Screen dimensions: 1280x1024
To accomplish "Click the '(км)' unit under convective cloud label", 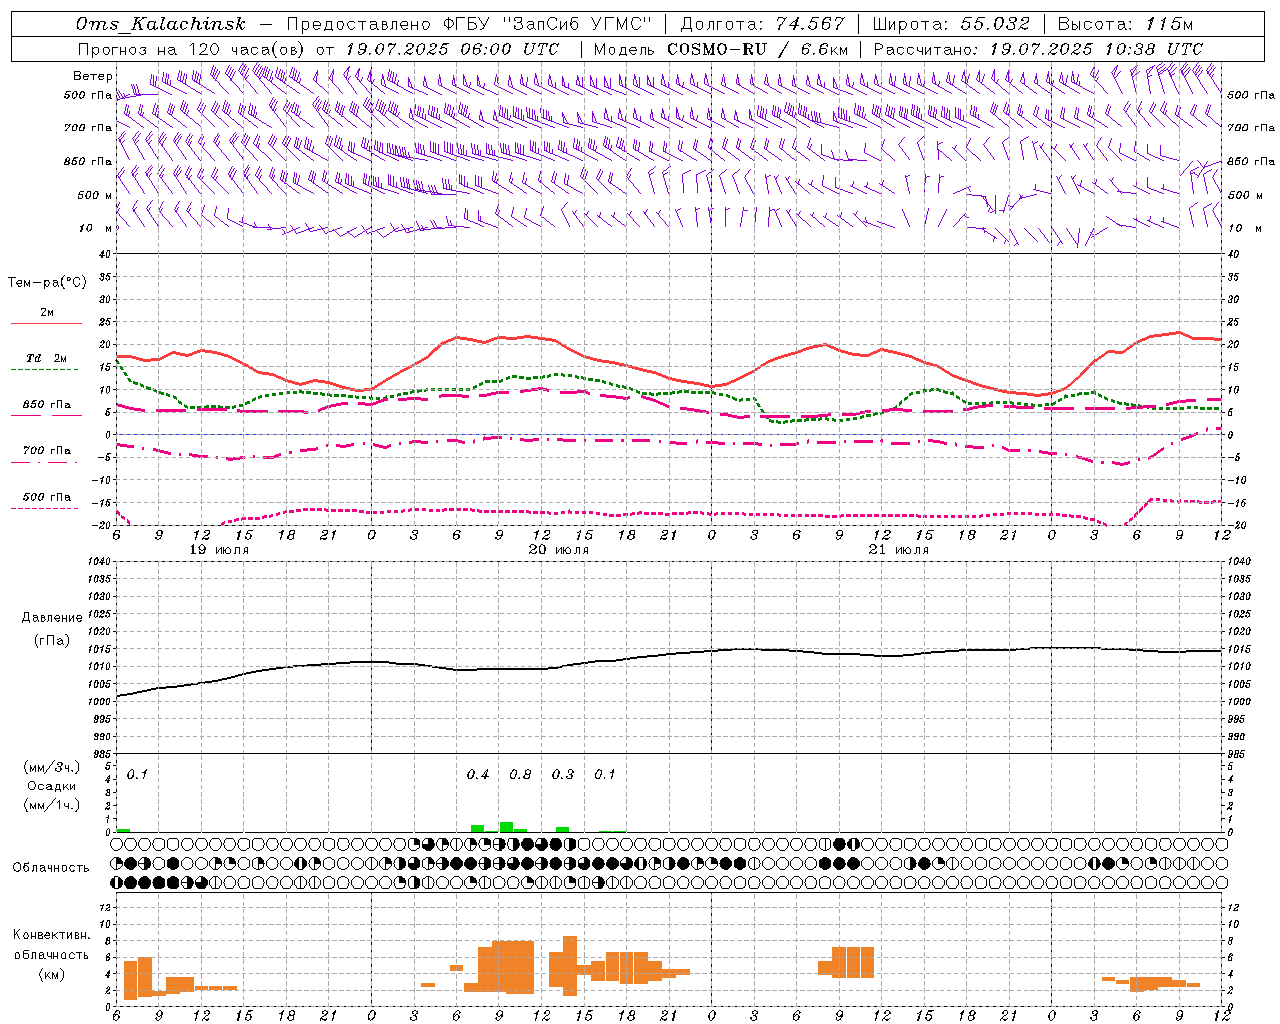I will point(51,975).
